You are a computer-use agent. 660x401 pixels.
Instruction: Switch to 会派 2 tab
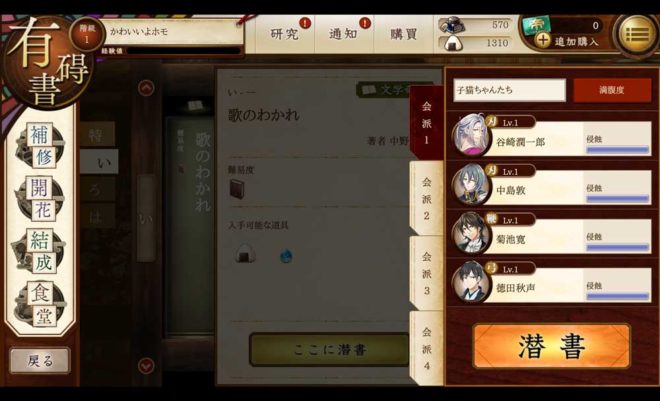pos(426,198)
